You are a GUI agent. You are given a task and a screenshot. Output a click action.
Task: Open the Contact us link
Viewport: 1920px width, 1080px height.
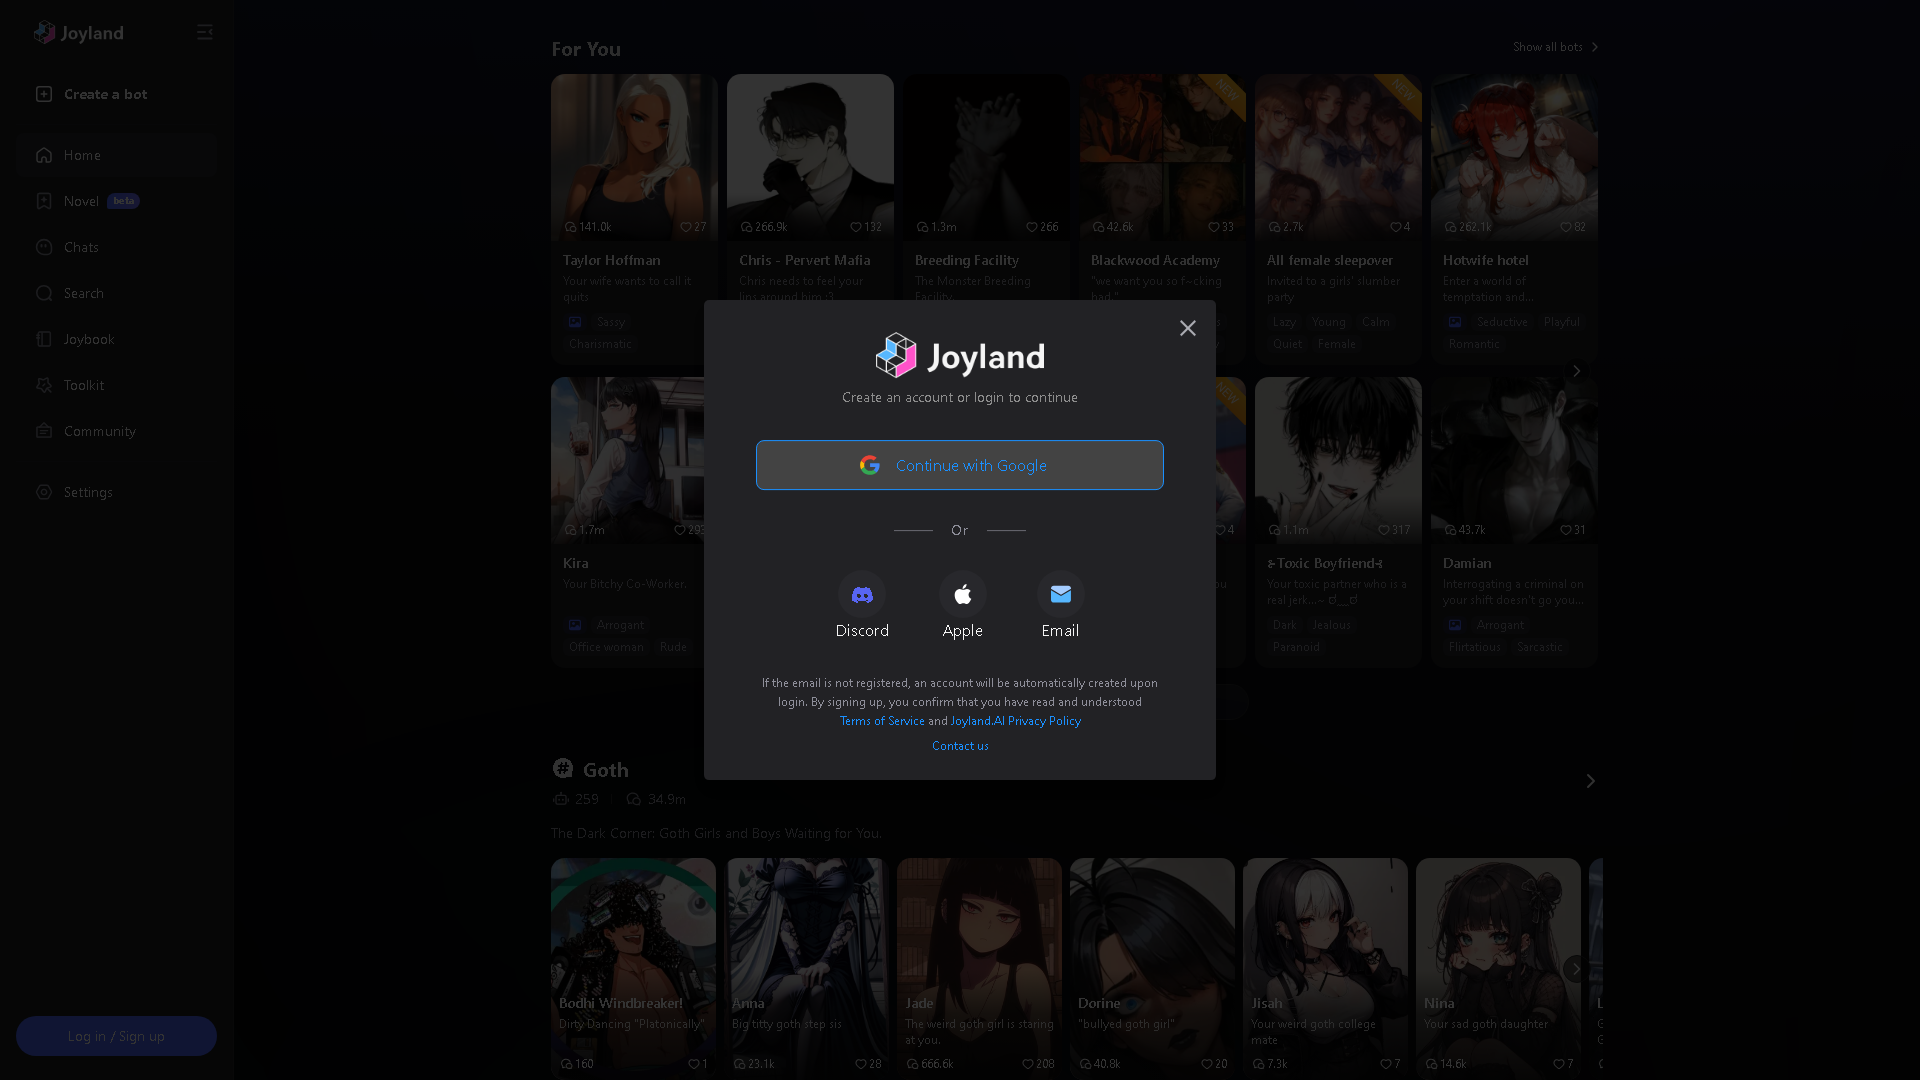959,745
